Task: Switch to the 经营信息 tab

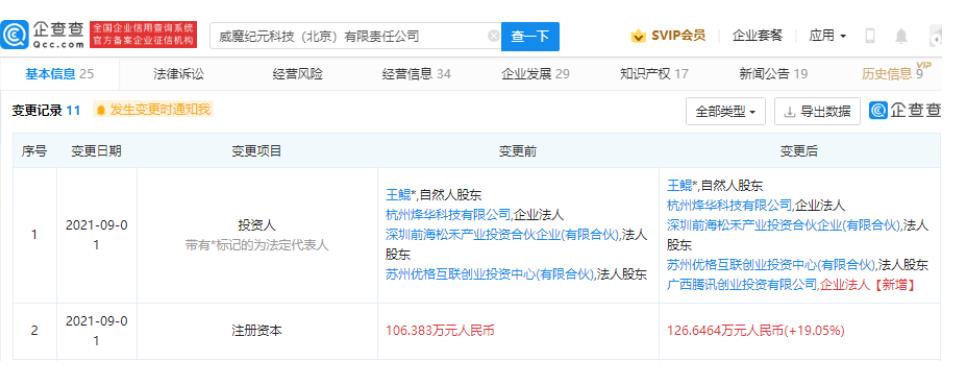Action: (x=417, y=74)
